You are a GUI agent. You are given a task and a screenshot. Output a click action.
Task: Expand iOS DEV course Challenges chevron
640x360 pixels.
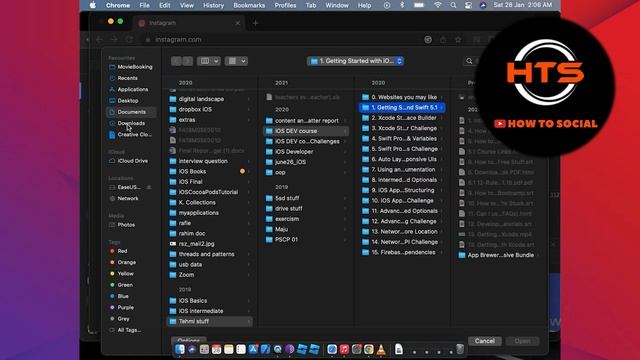(345, 142)
